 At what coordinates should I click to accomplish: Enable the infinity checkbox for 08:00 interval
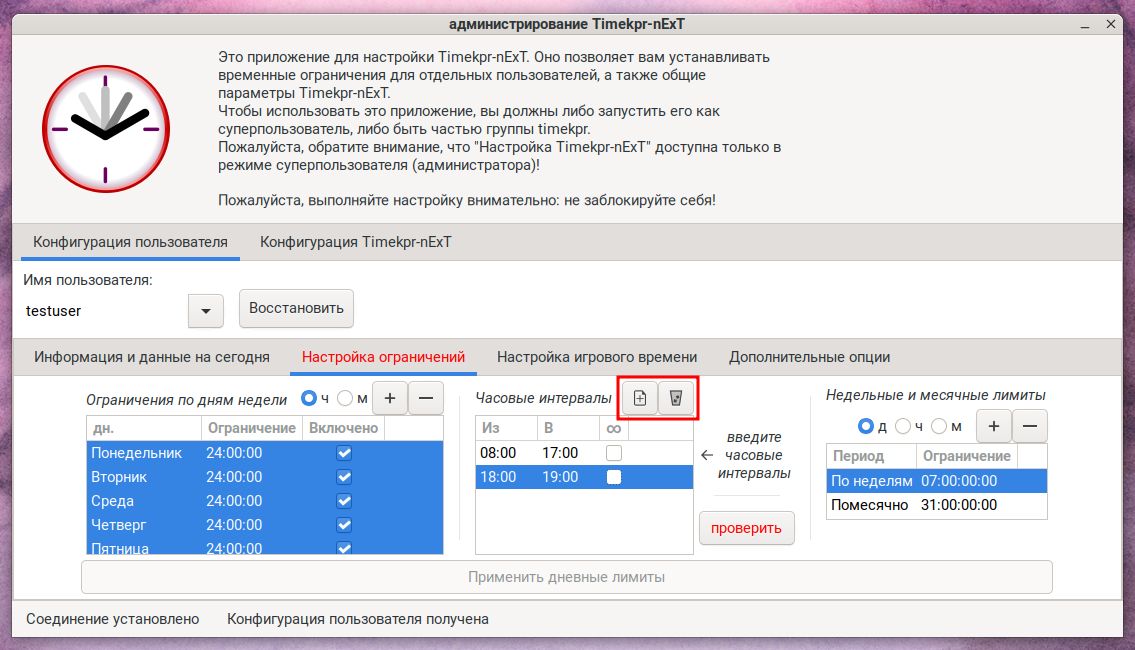click(614, 453)
